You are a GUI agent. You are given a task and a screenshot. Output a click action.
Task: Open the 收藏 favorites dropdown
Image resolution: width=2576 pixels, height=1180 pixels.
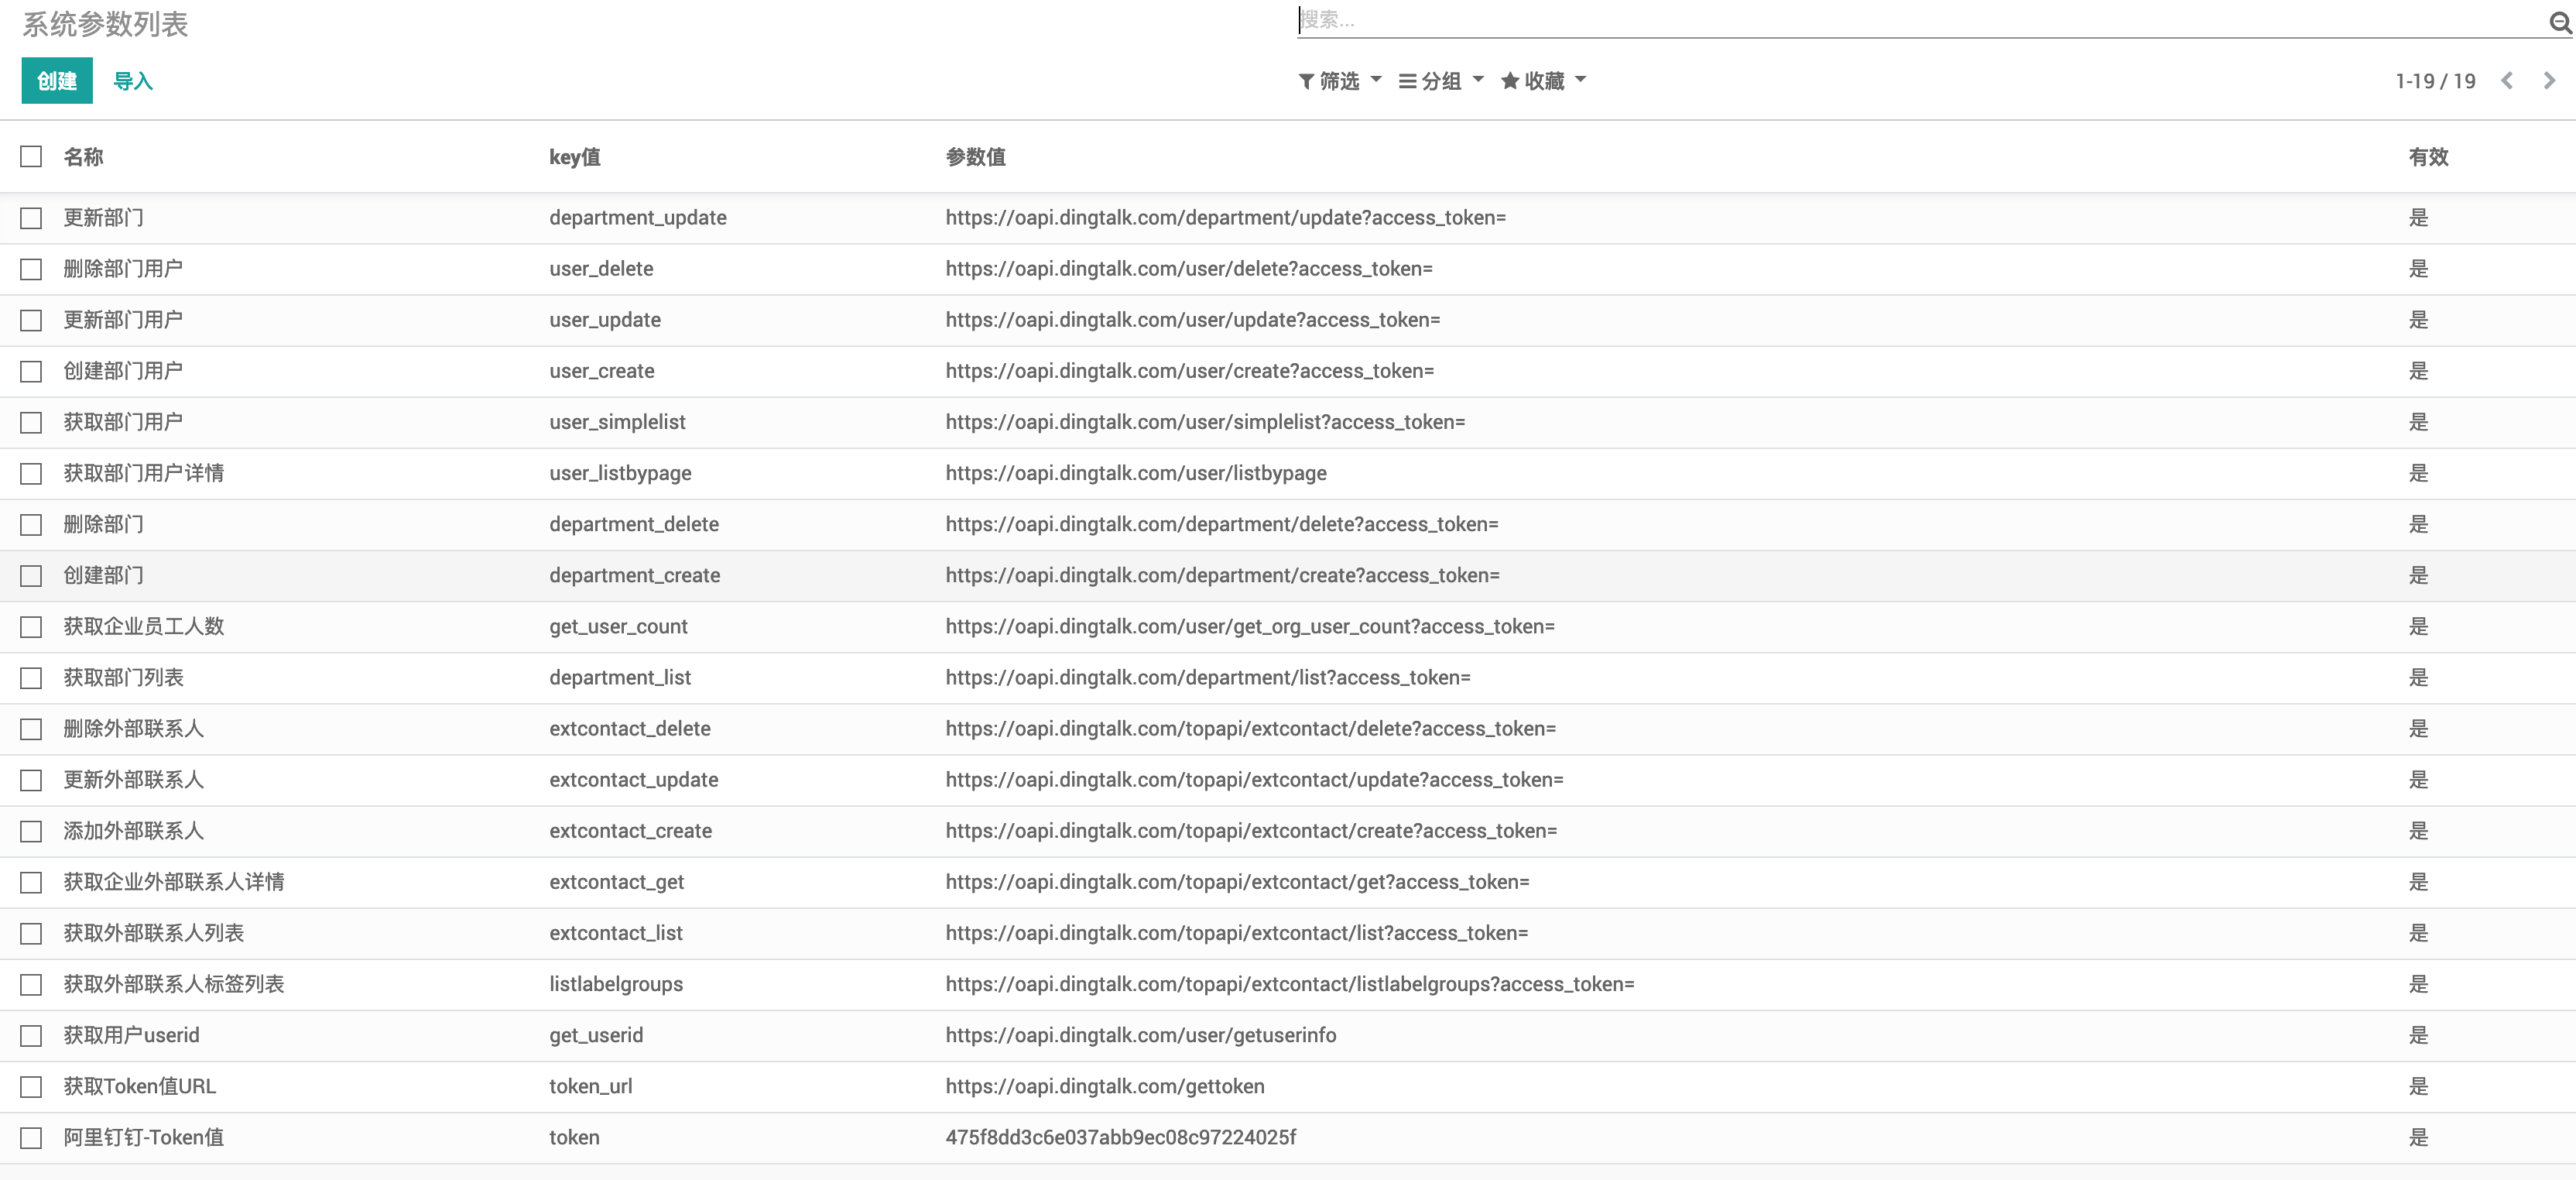(1543, 81)
